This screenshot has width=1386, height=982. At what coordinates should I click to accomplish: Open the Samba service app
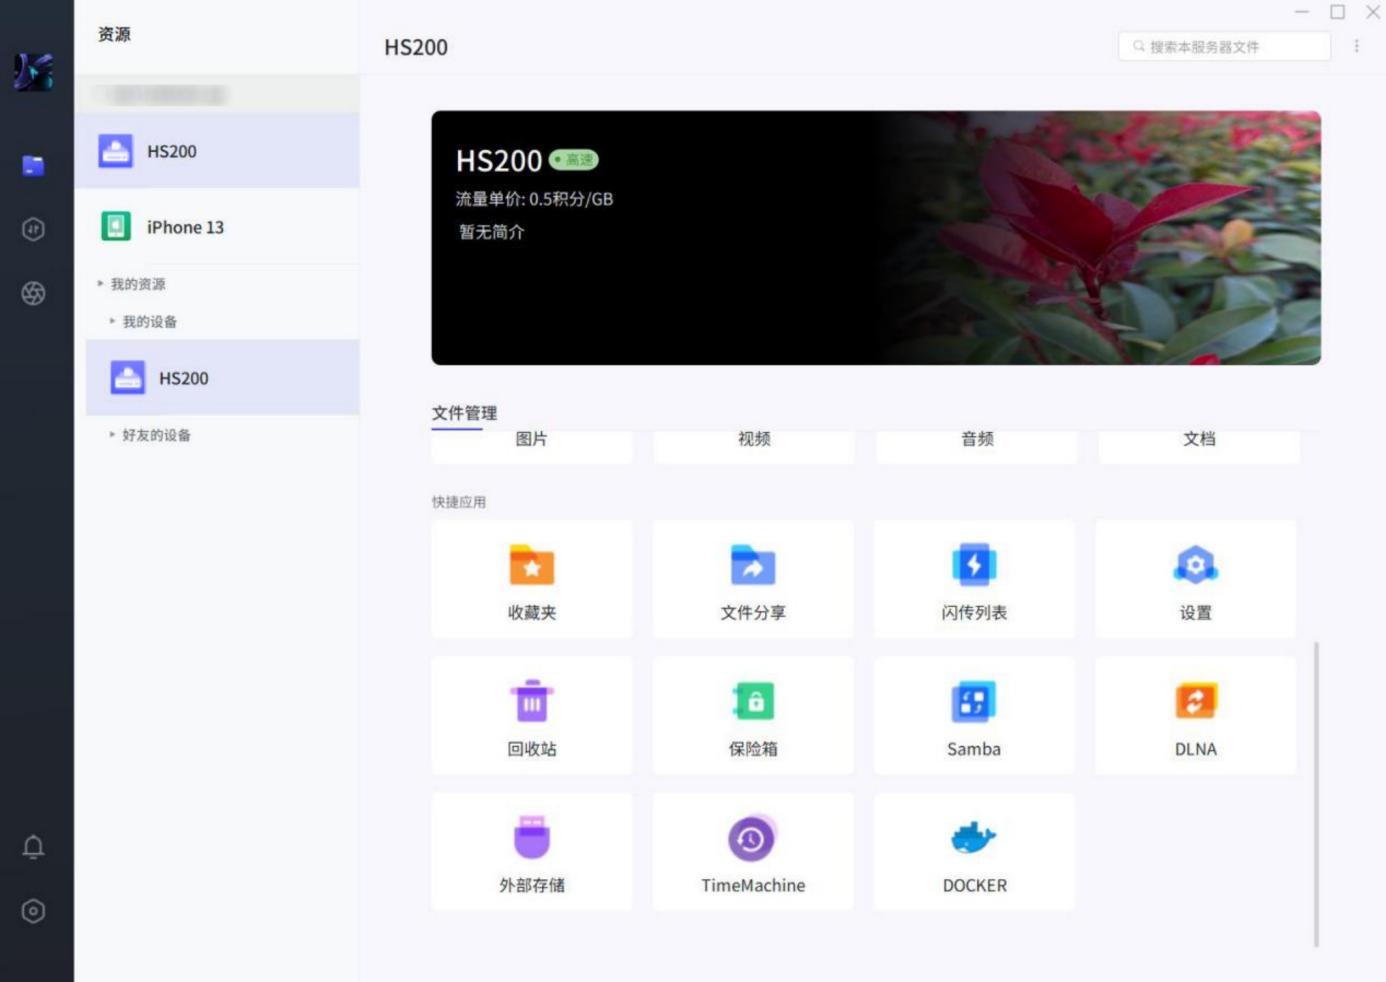[974, 702]
